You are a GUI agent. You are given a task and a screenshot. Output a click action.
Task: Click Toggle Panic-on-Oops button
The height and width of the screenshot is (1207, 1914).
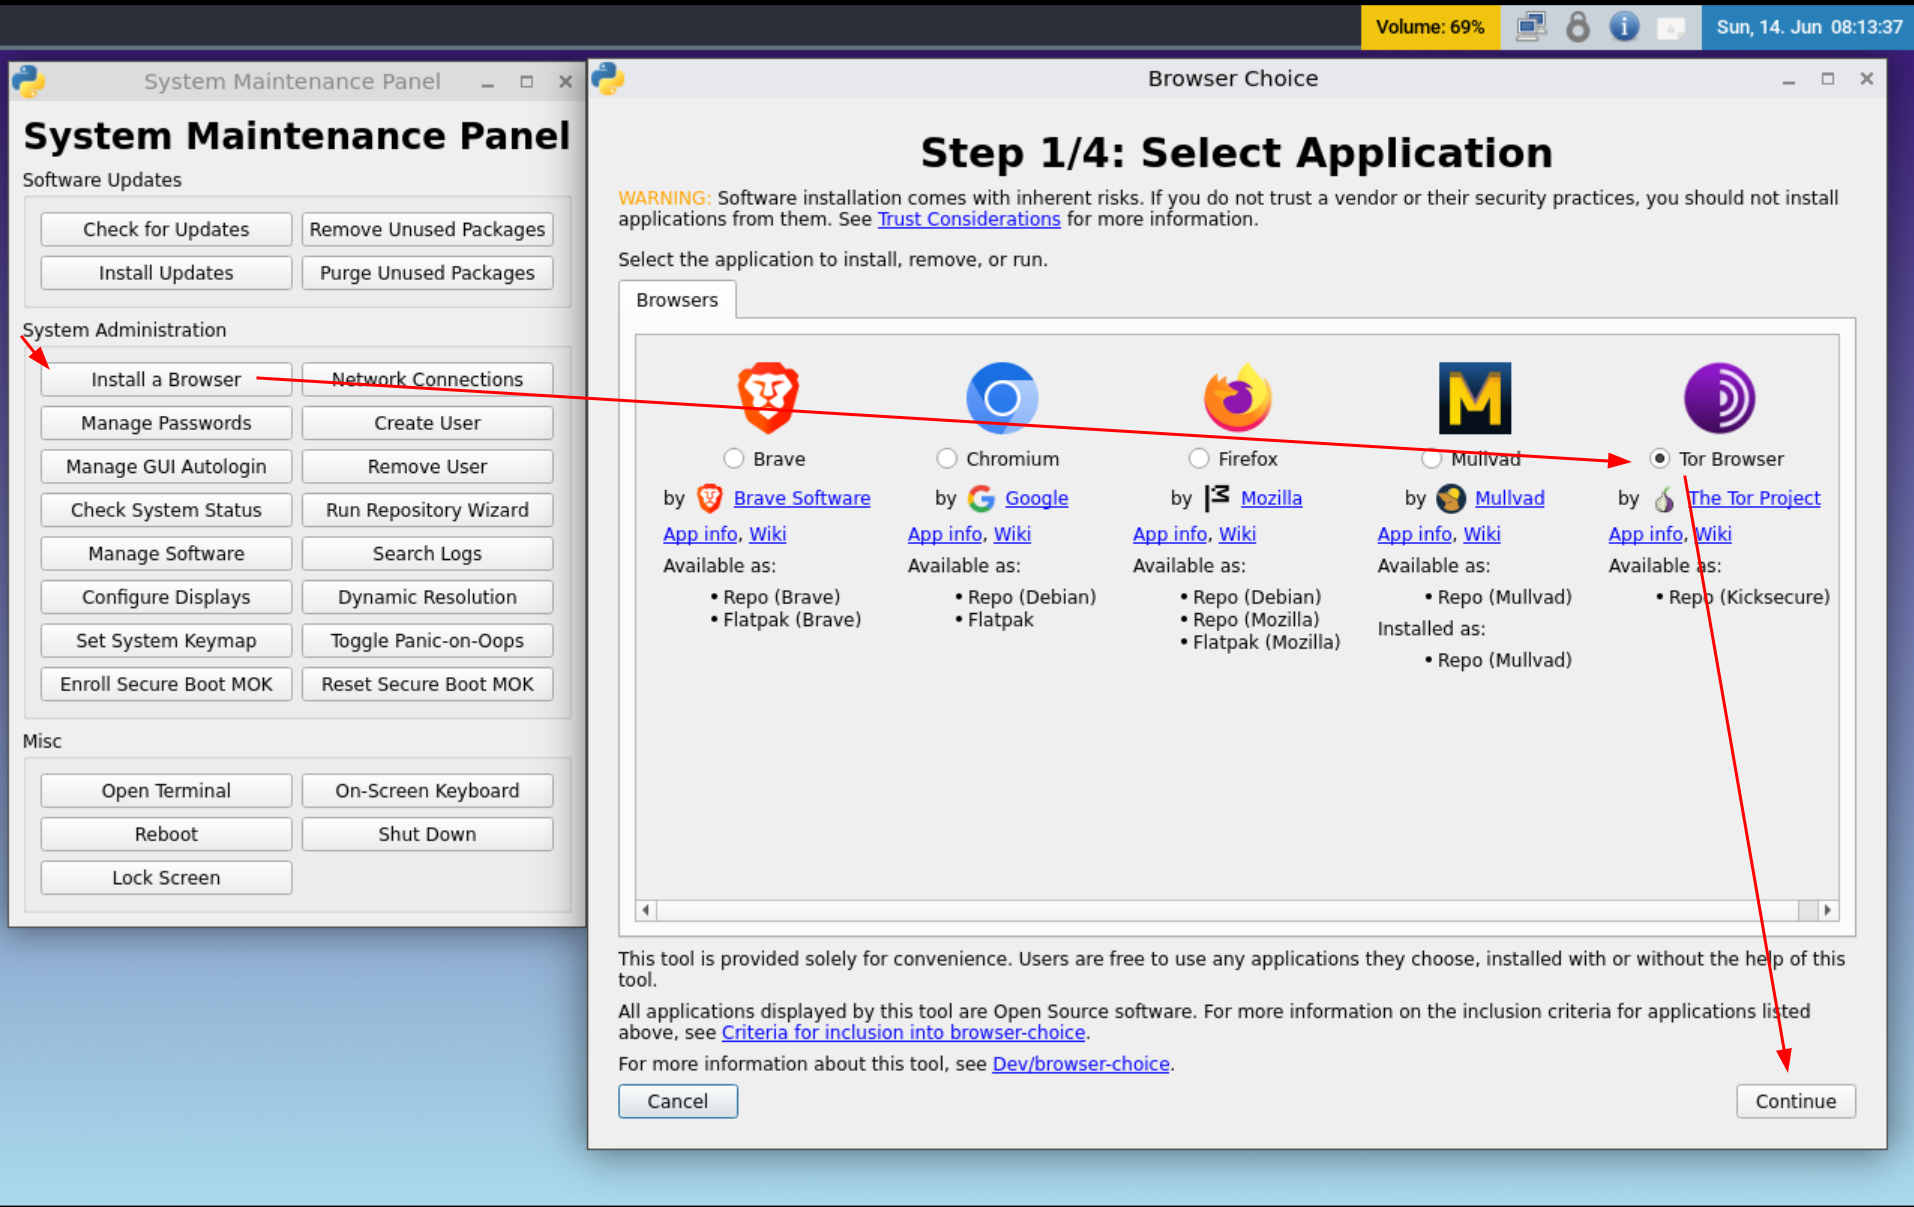[x=427, y=641]
